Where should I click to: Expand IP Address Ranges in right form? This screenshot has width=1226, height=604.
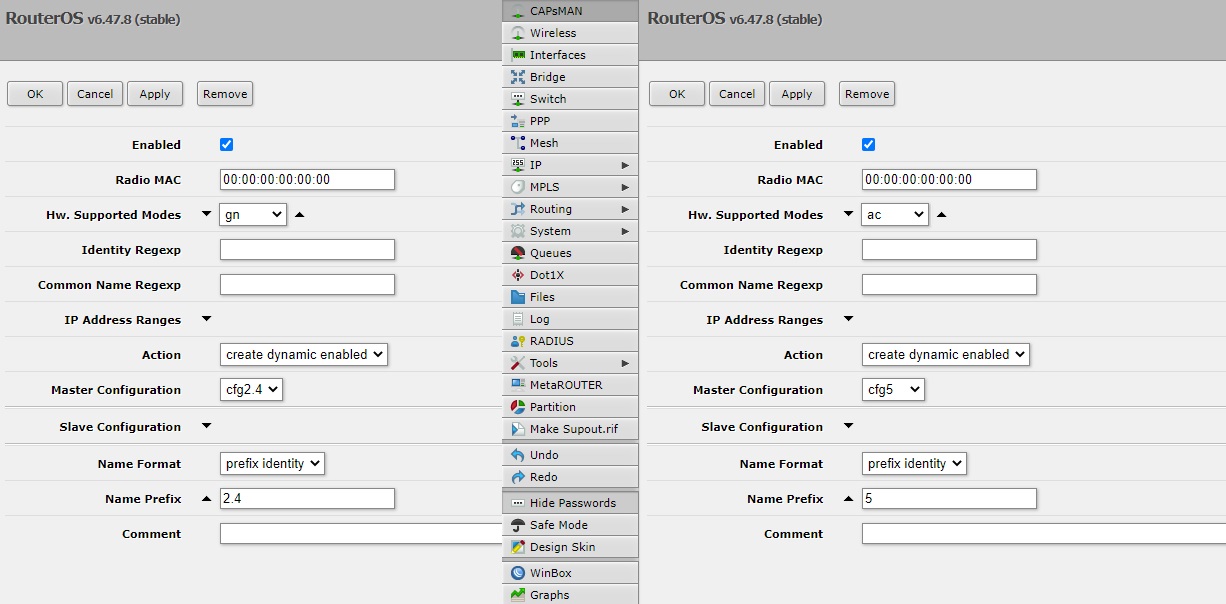point(848,319)
